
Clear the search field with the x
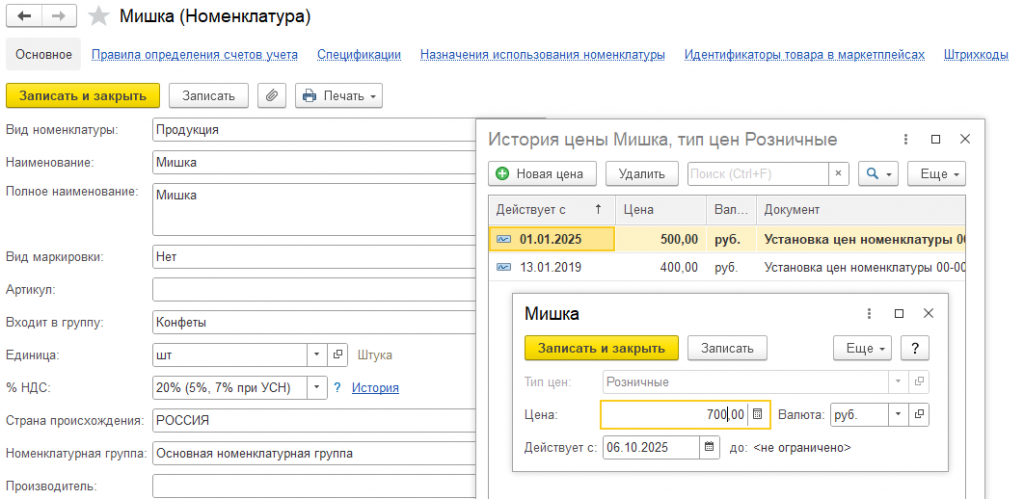point(839,174)
